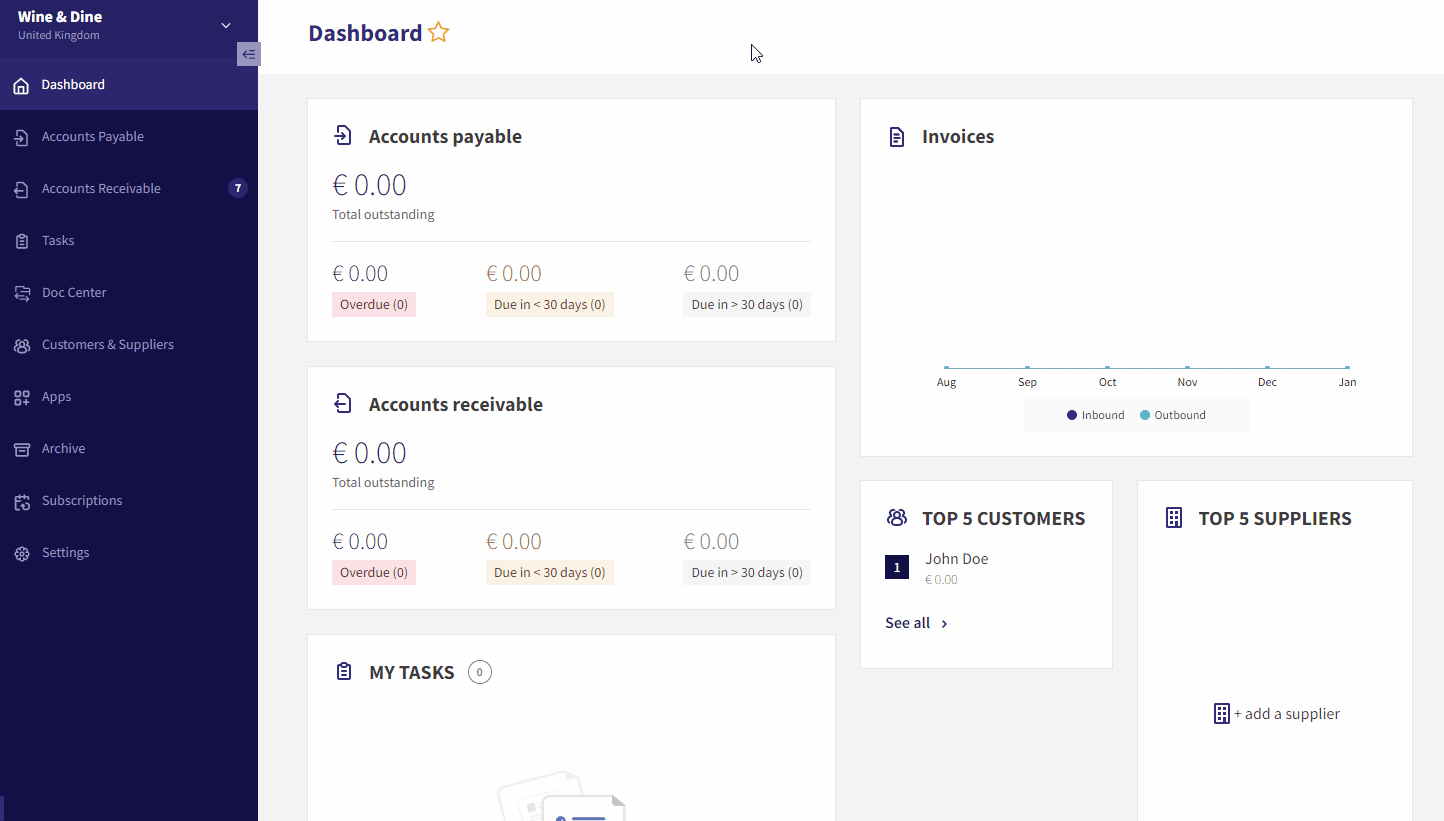
Task: Click the My Tasks count badge showing 0
Action: pyautogui.click(x=480, y=673)
